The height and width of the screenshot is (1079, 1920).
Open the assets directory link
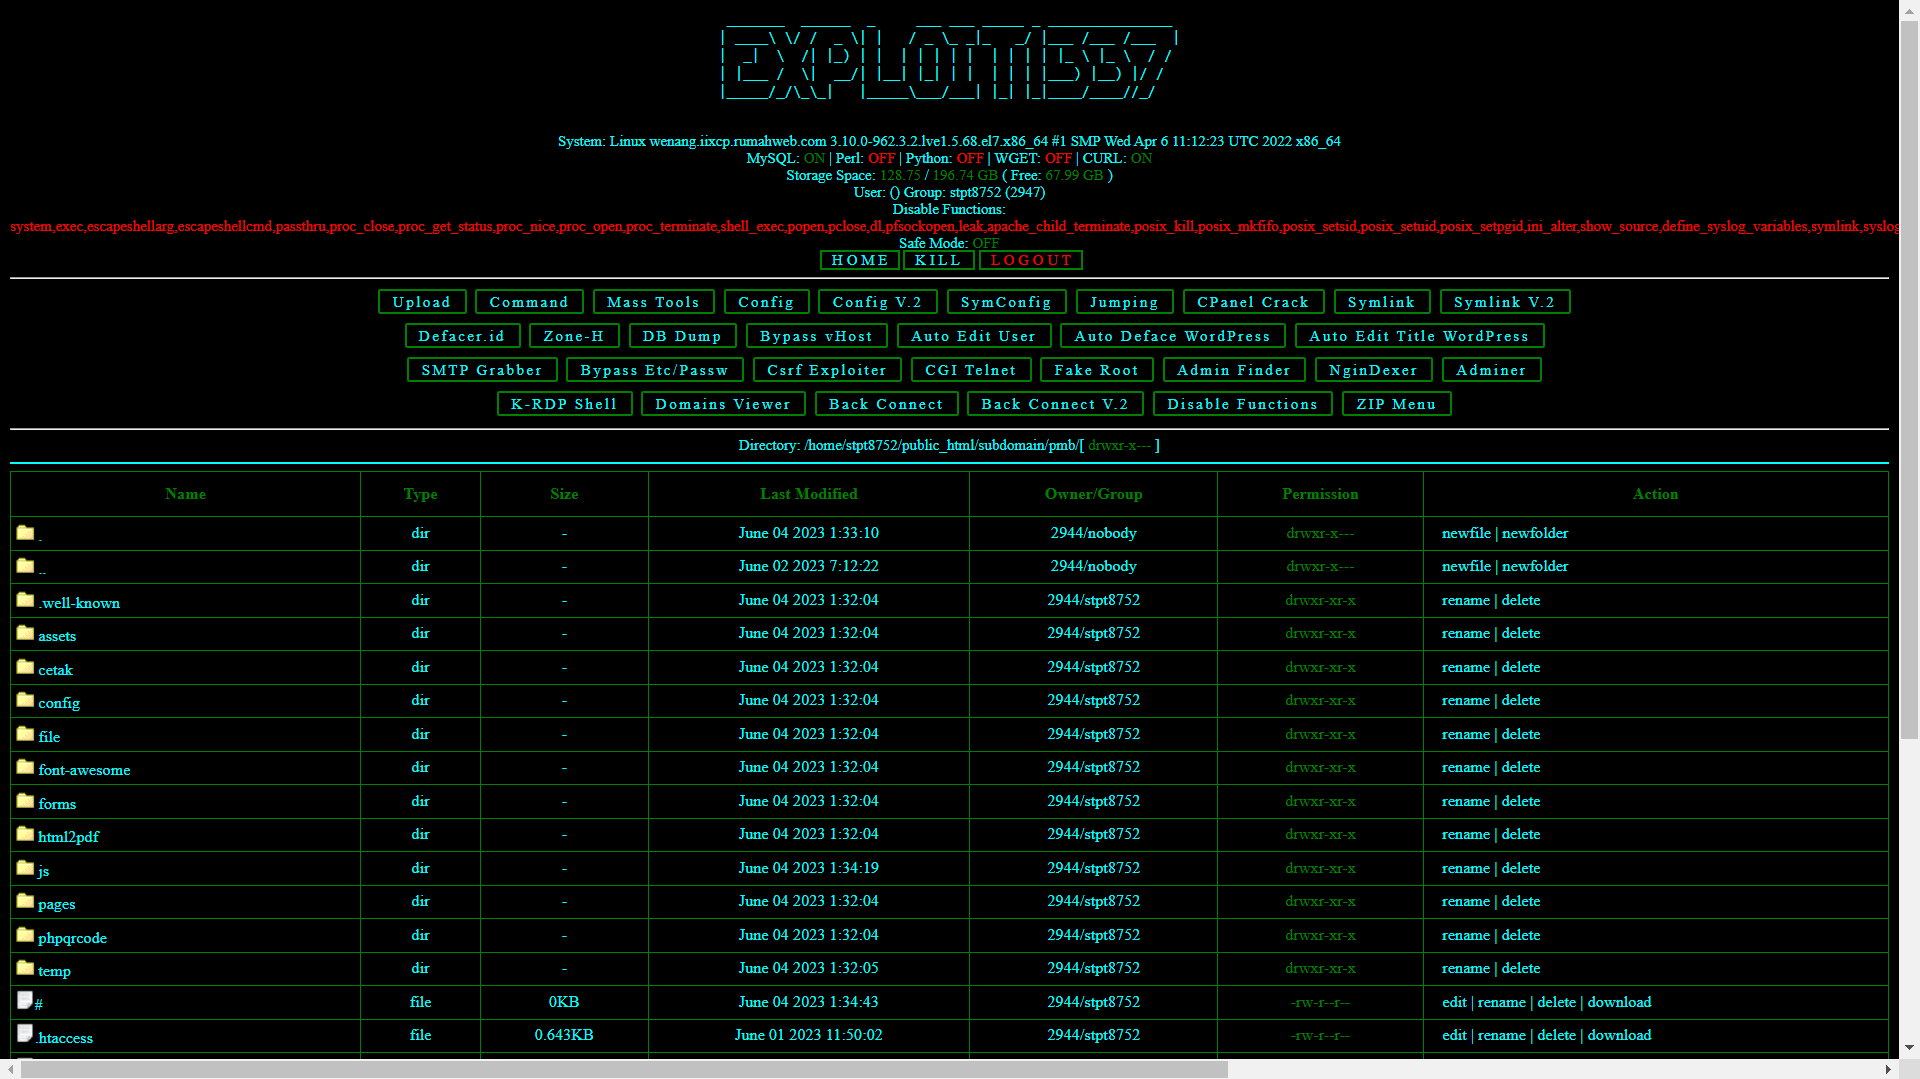point(57,636)
